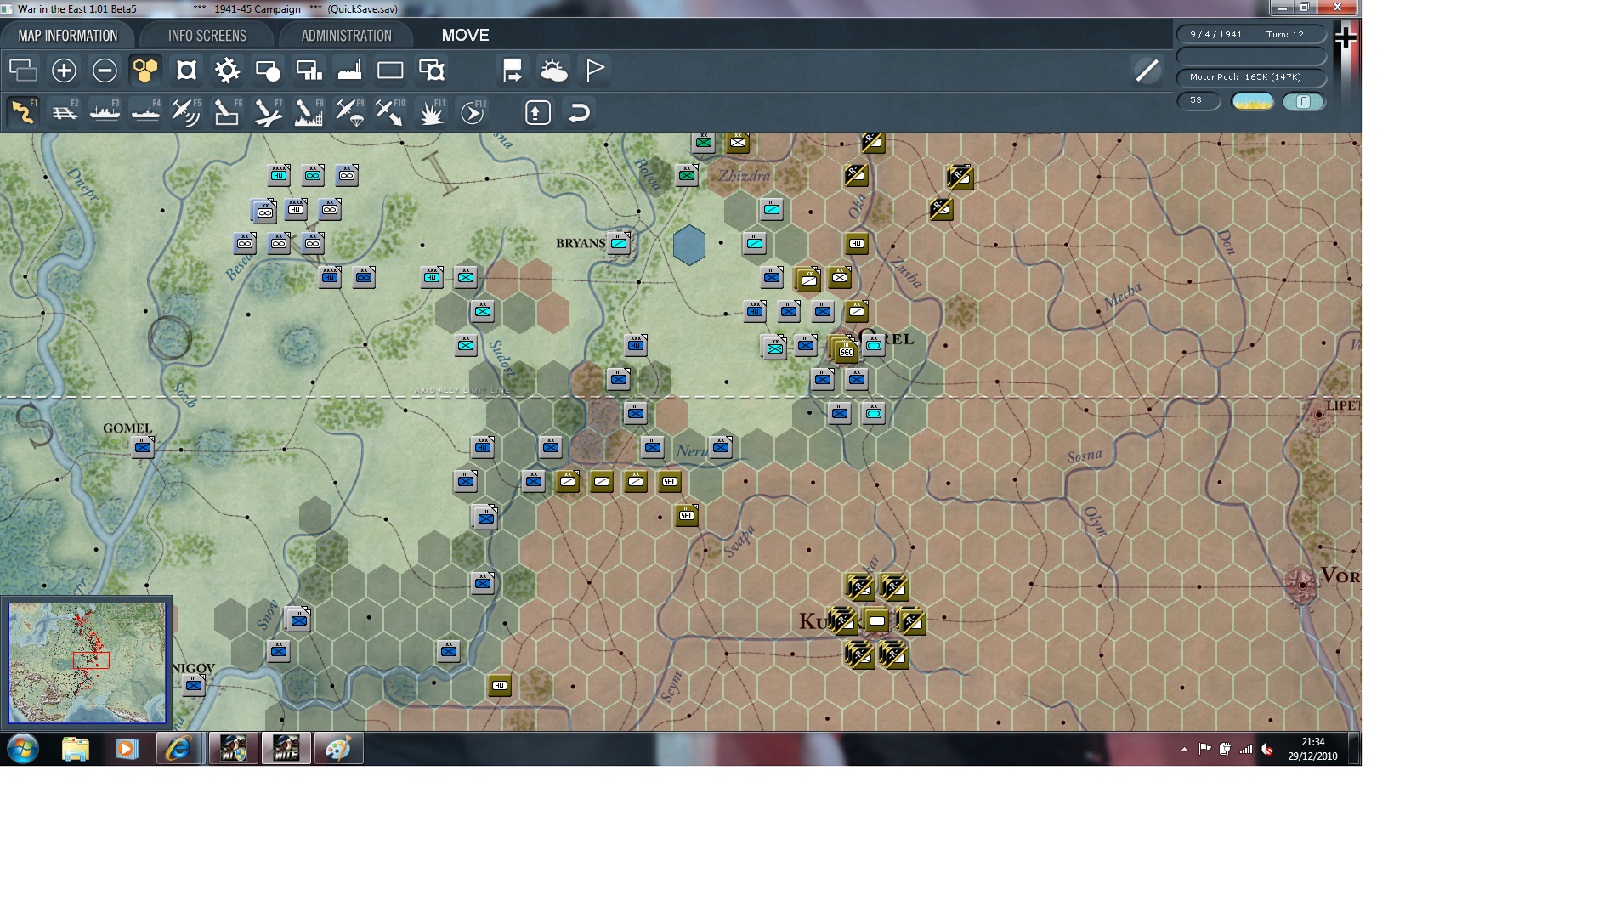Screen dimensions: 1600x900
Task: Click the gear icon in the toolbar
Action: pyautogui.click(x=227, y=70)
